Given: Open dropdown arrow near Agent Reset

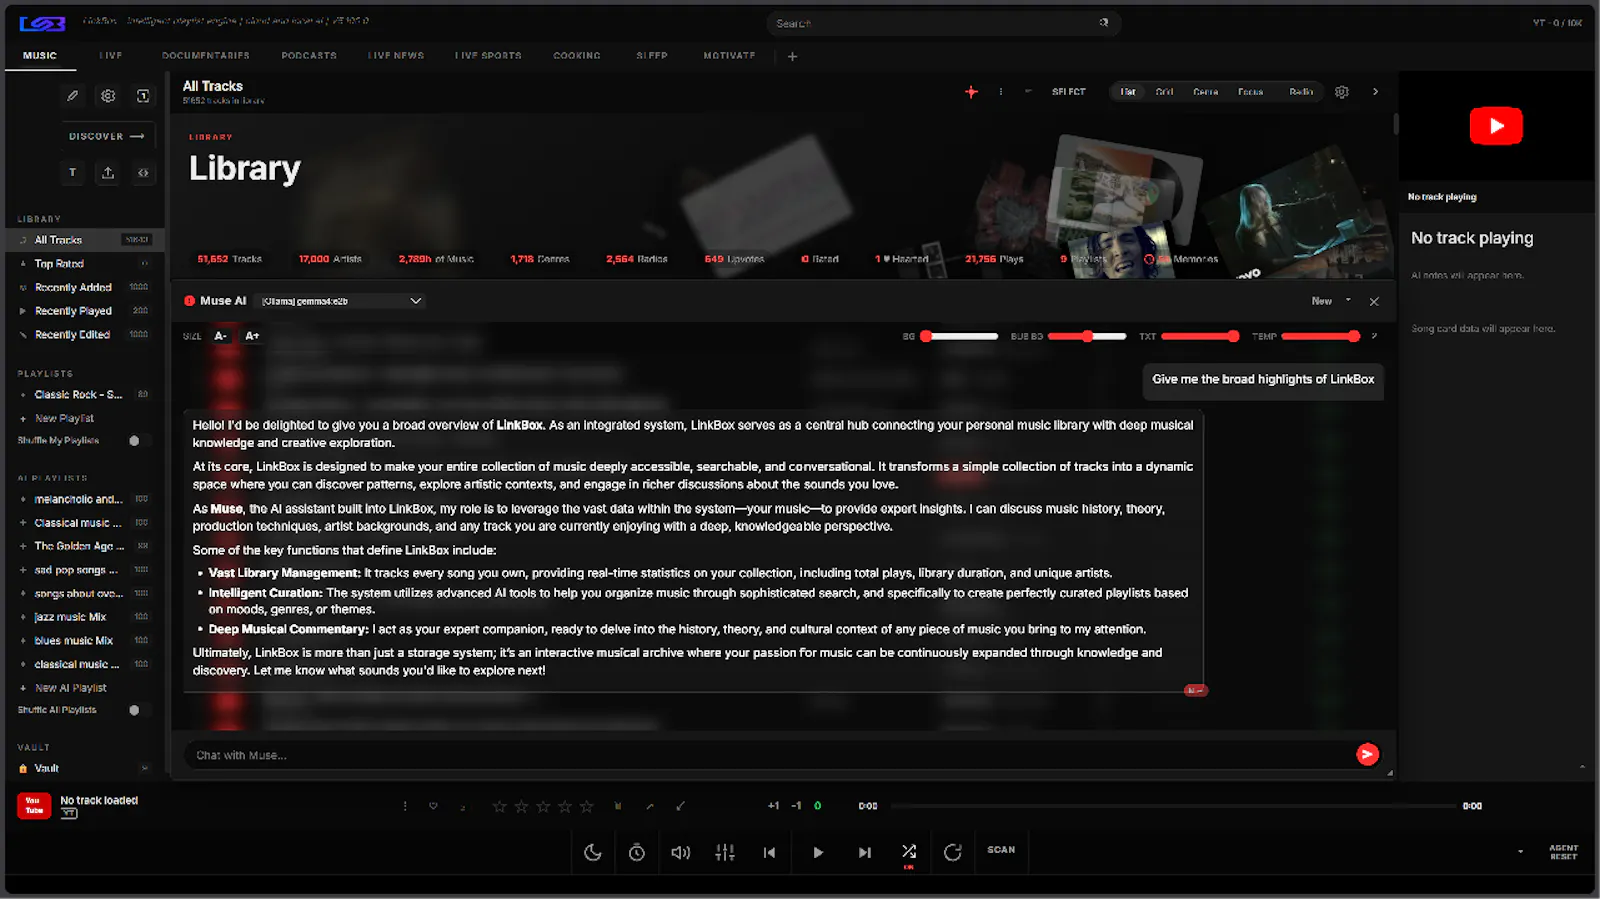Looking at the screenshot, I should pyautogui.click(x=1520, y=852).
